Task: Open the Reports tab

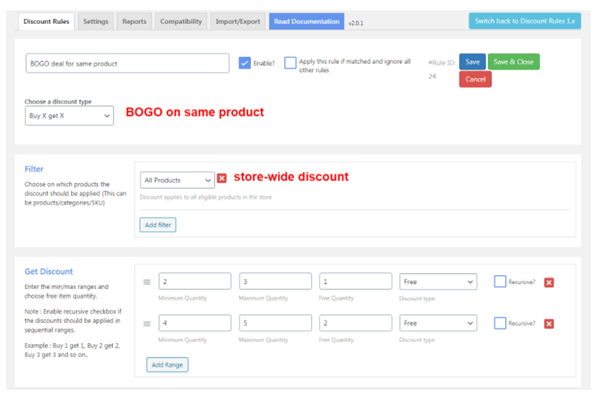Action: click(134, 21)
